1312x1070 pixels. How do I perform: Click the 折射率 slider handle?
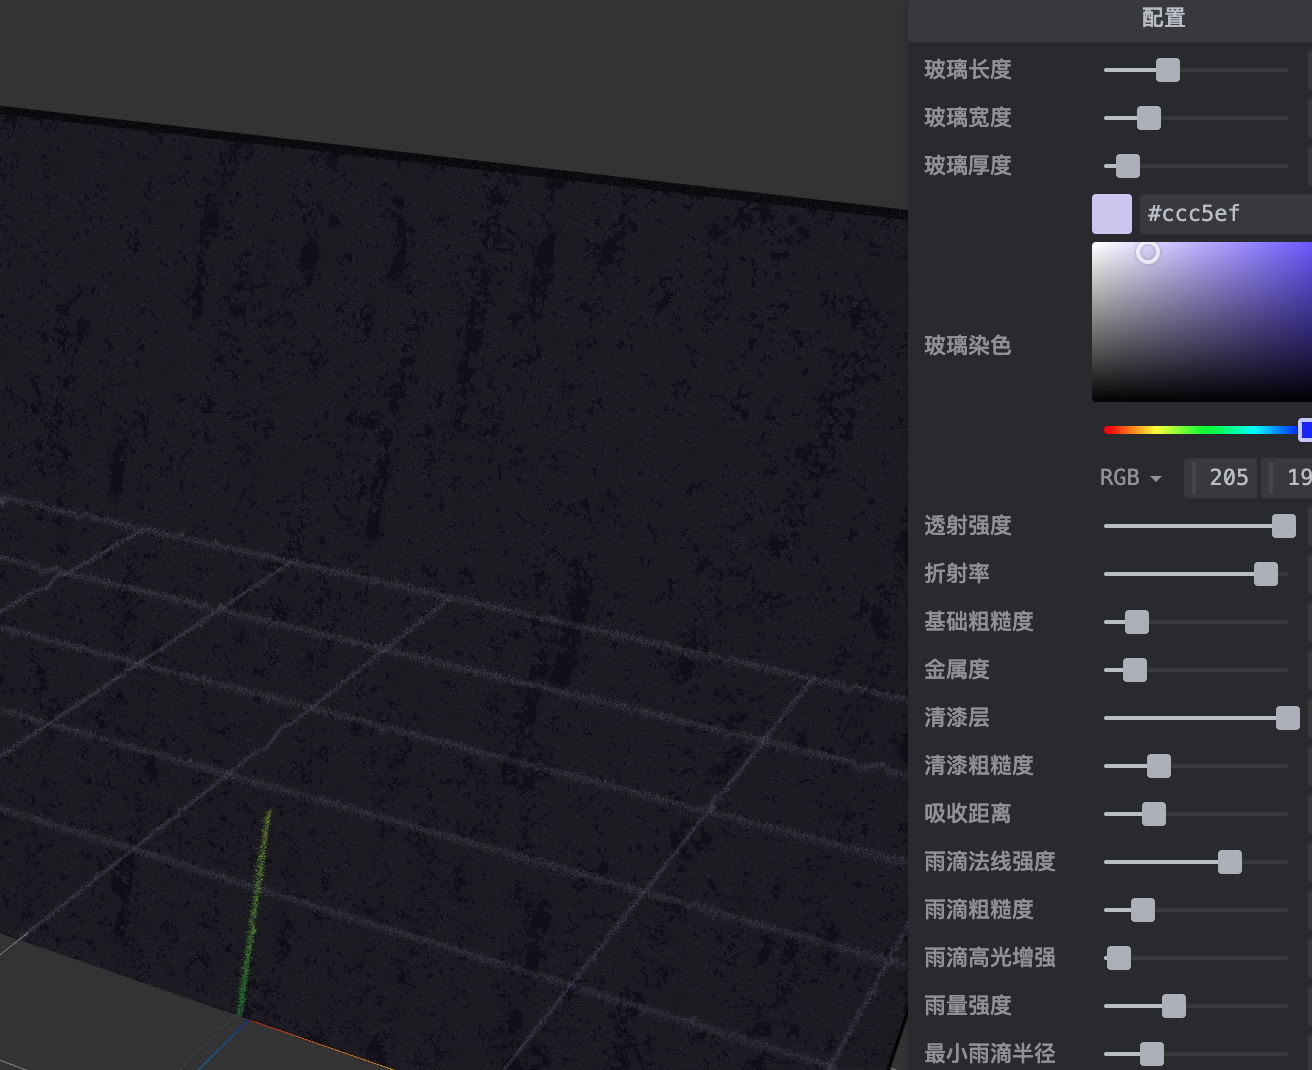coord(1265,574)
